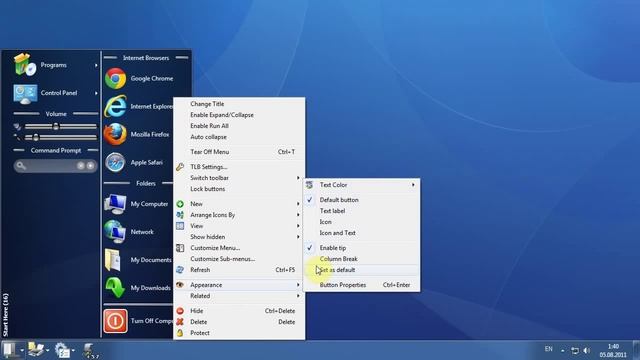Click the Arrange Icons By icon
This screenshot has height=360, width=640.
(x=180, y=215)
